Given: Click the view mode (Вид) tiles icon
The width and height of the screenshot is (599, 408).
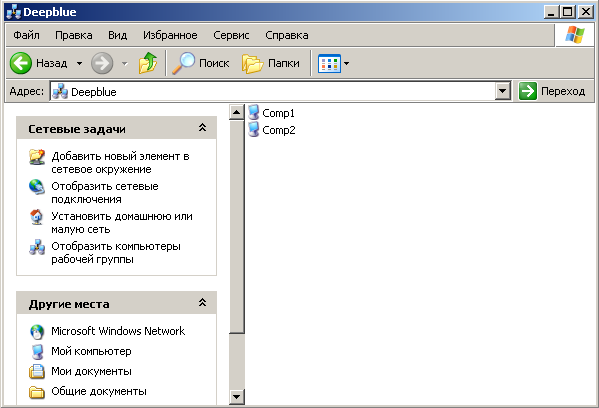Looking at the screenshot, I should coord(329,63).
